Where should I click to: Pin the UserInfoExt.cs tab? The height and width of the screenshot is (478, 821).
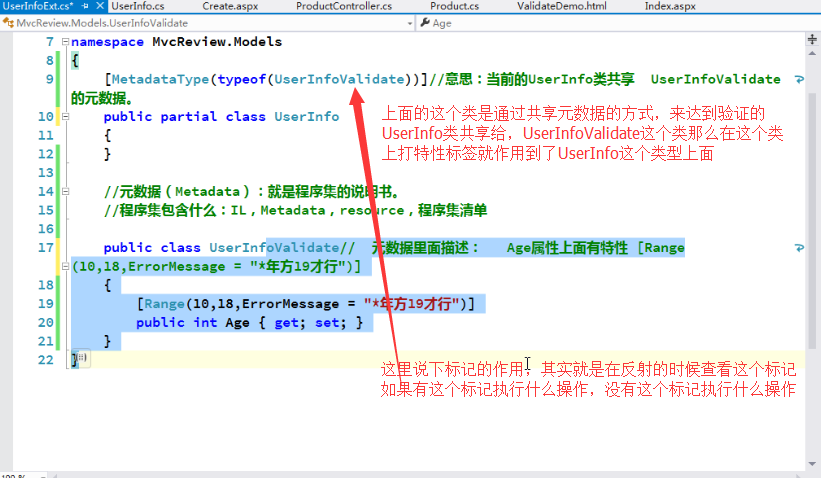[85, 6]
